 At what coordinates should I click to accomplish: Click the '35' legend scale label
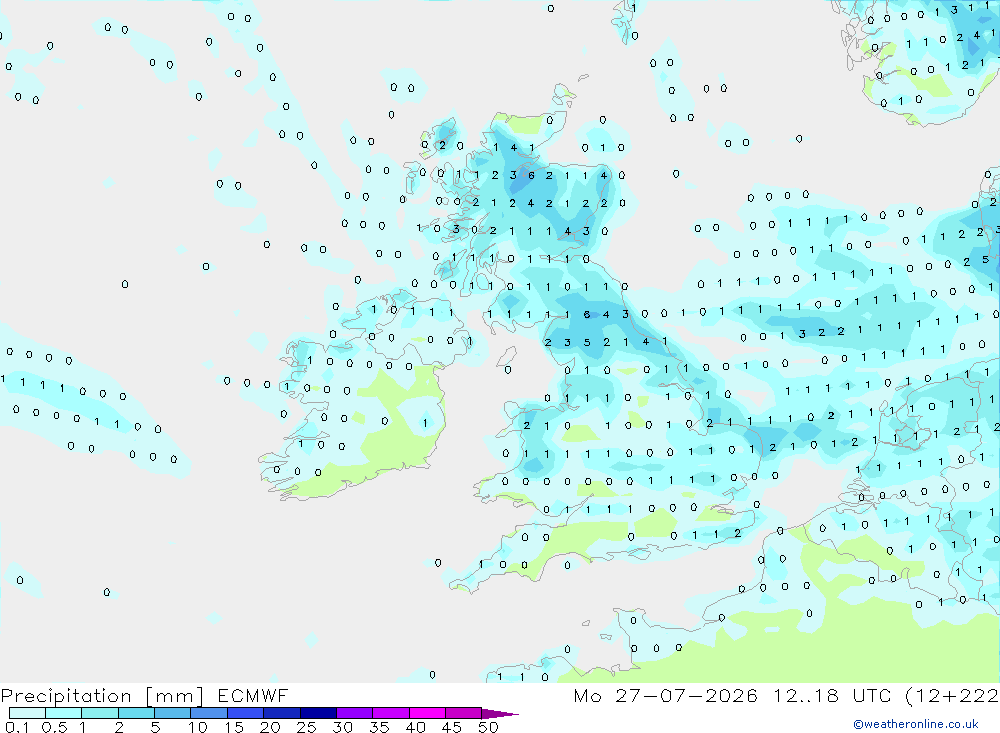[x=379, y=727]
